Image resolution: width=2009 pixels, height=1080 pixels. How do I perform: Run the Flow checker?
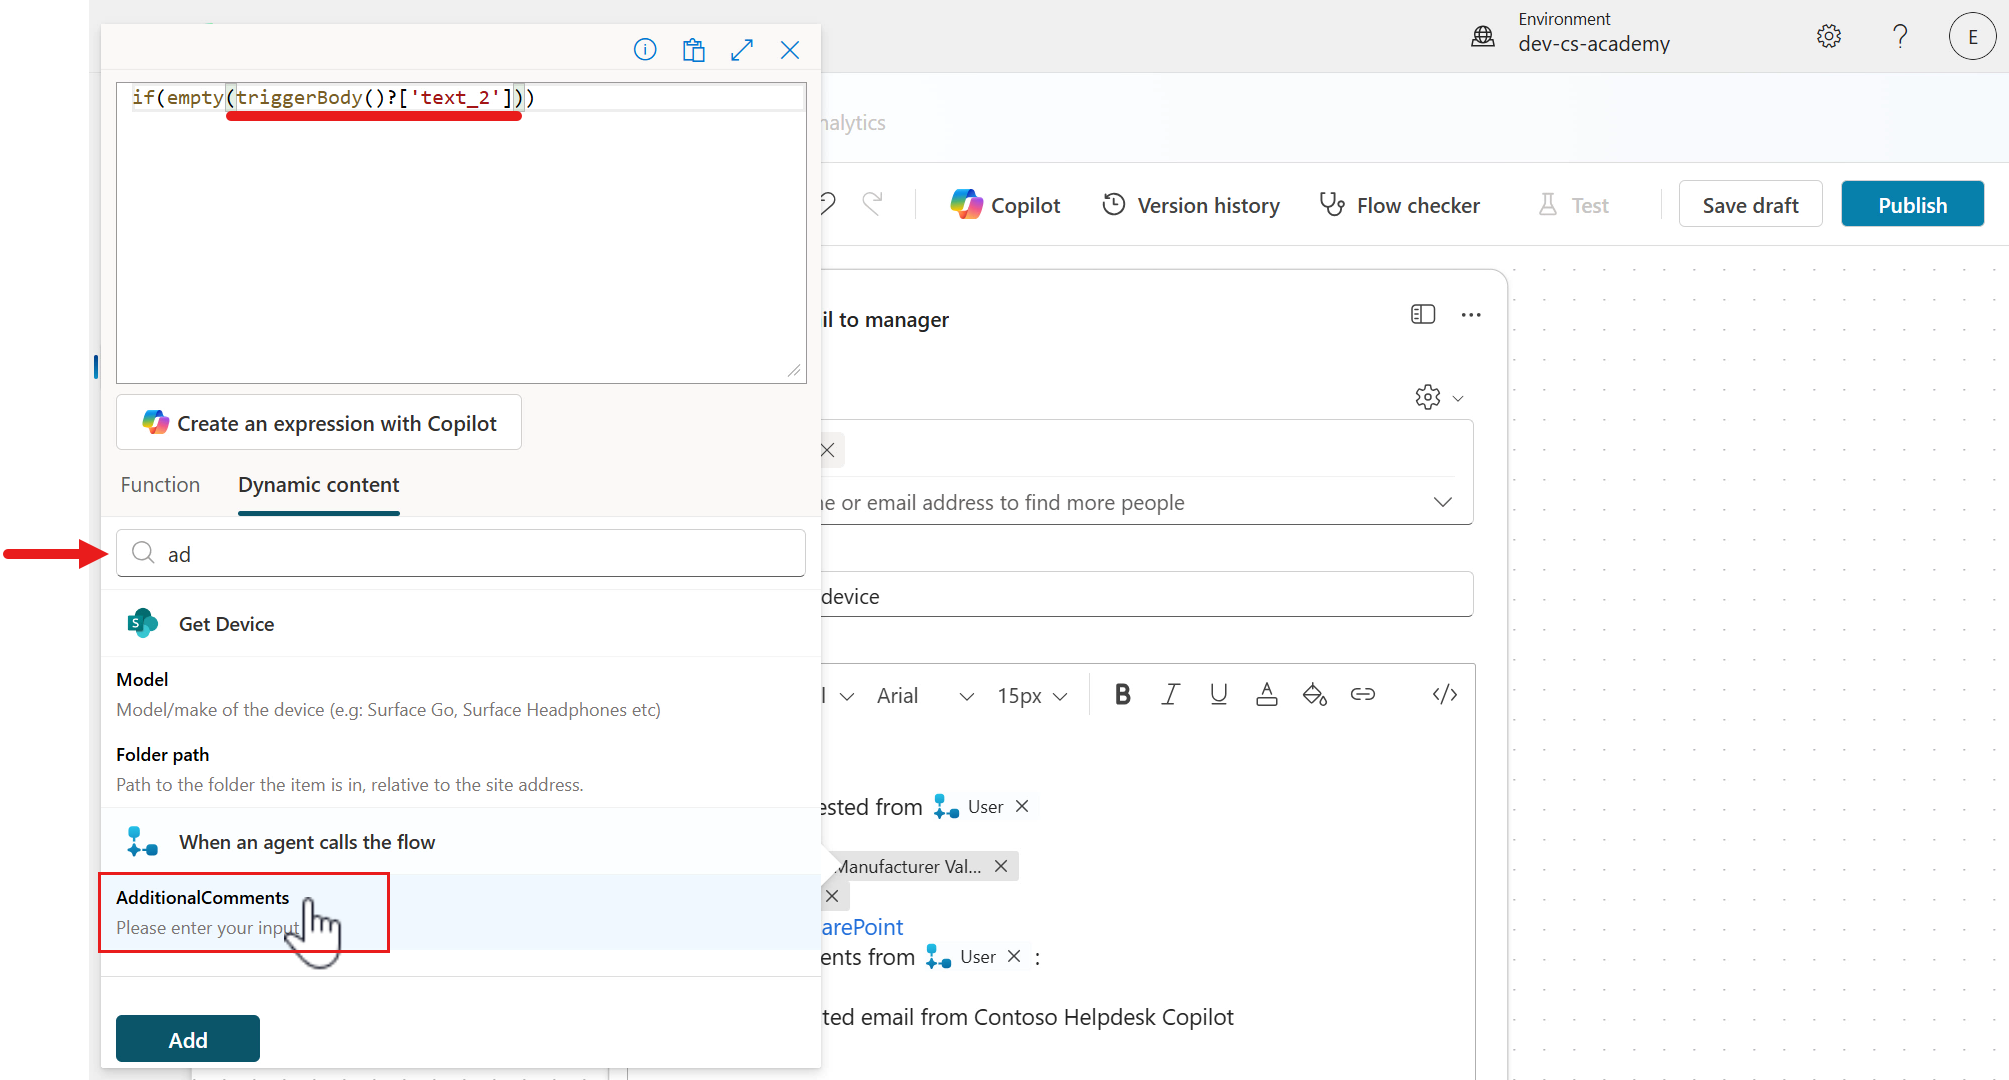tap(1399, 204)
